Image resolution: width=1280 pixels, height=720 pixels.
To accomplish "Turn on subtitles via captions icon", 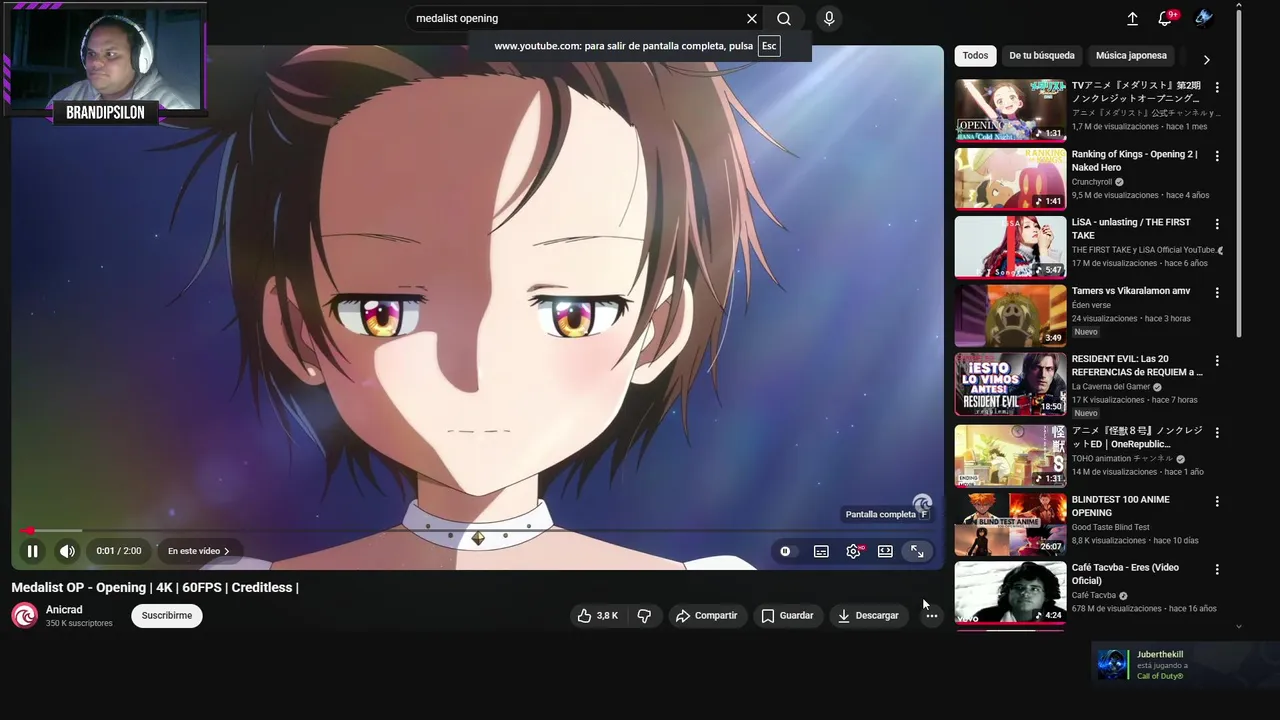I will (x=821, y=551).
